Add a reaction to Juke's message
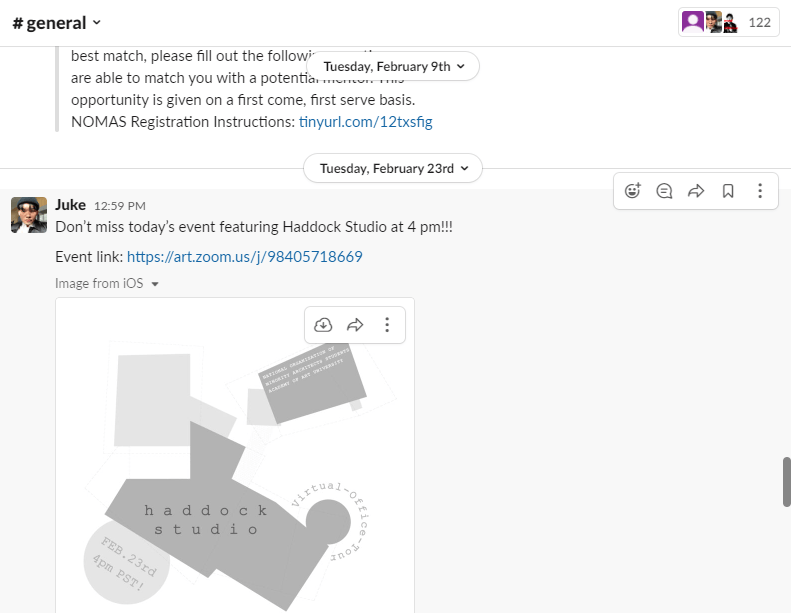This screenshot has width=791, height=613. pos(632,191)
